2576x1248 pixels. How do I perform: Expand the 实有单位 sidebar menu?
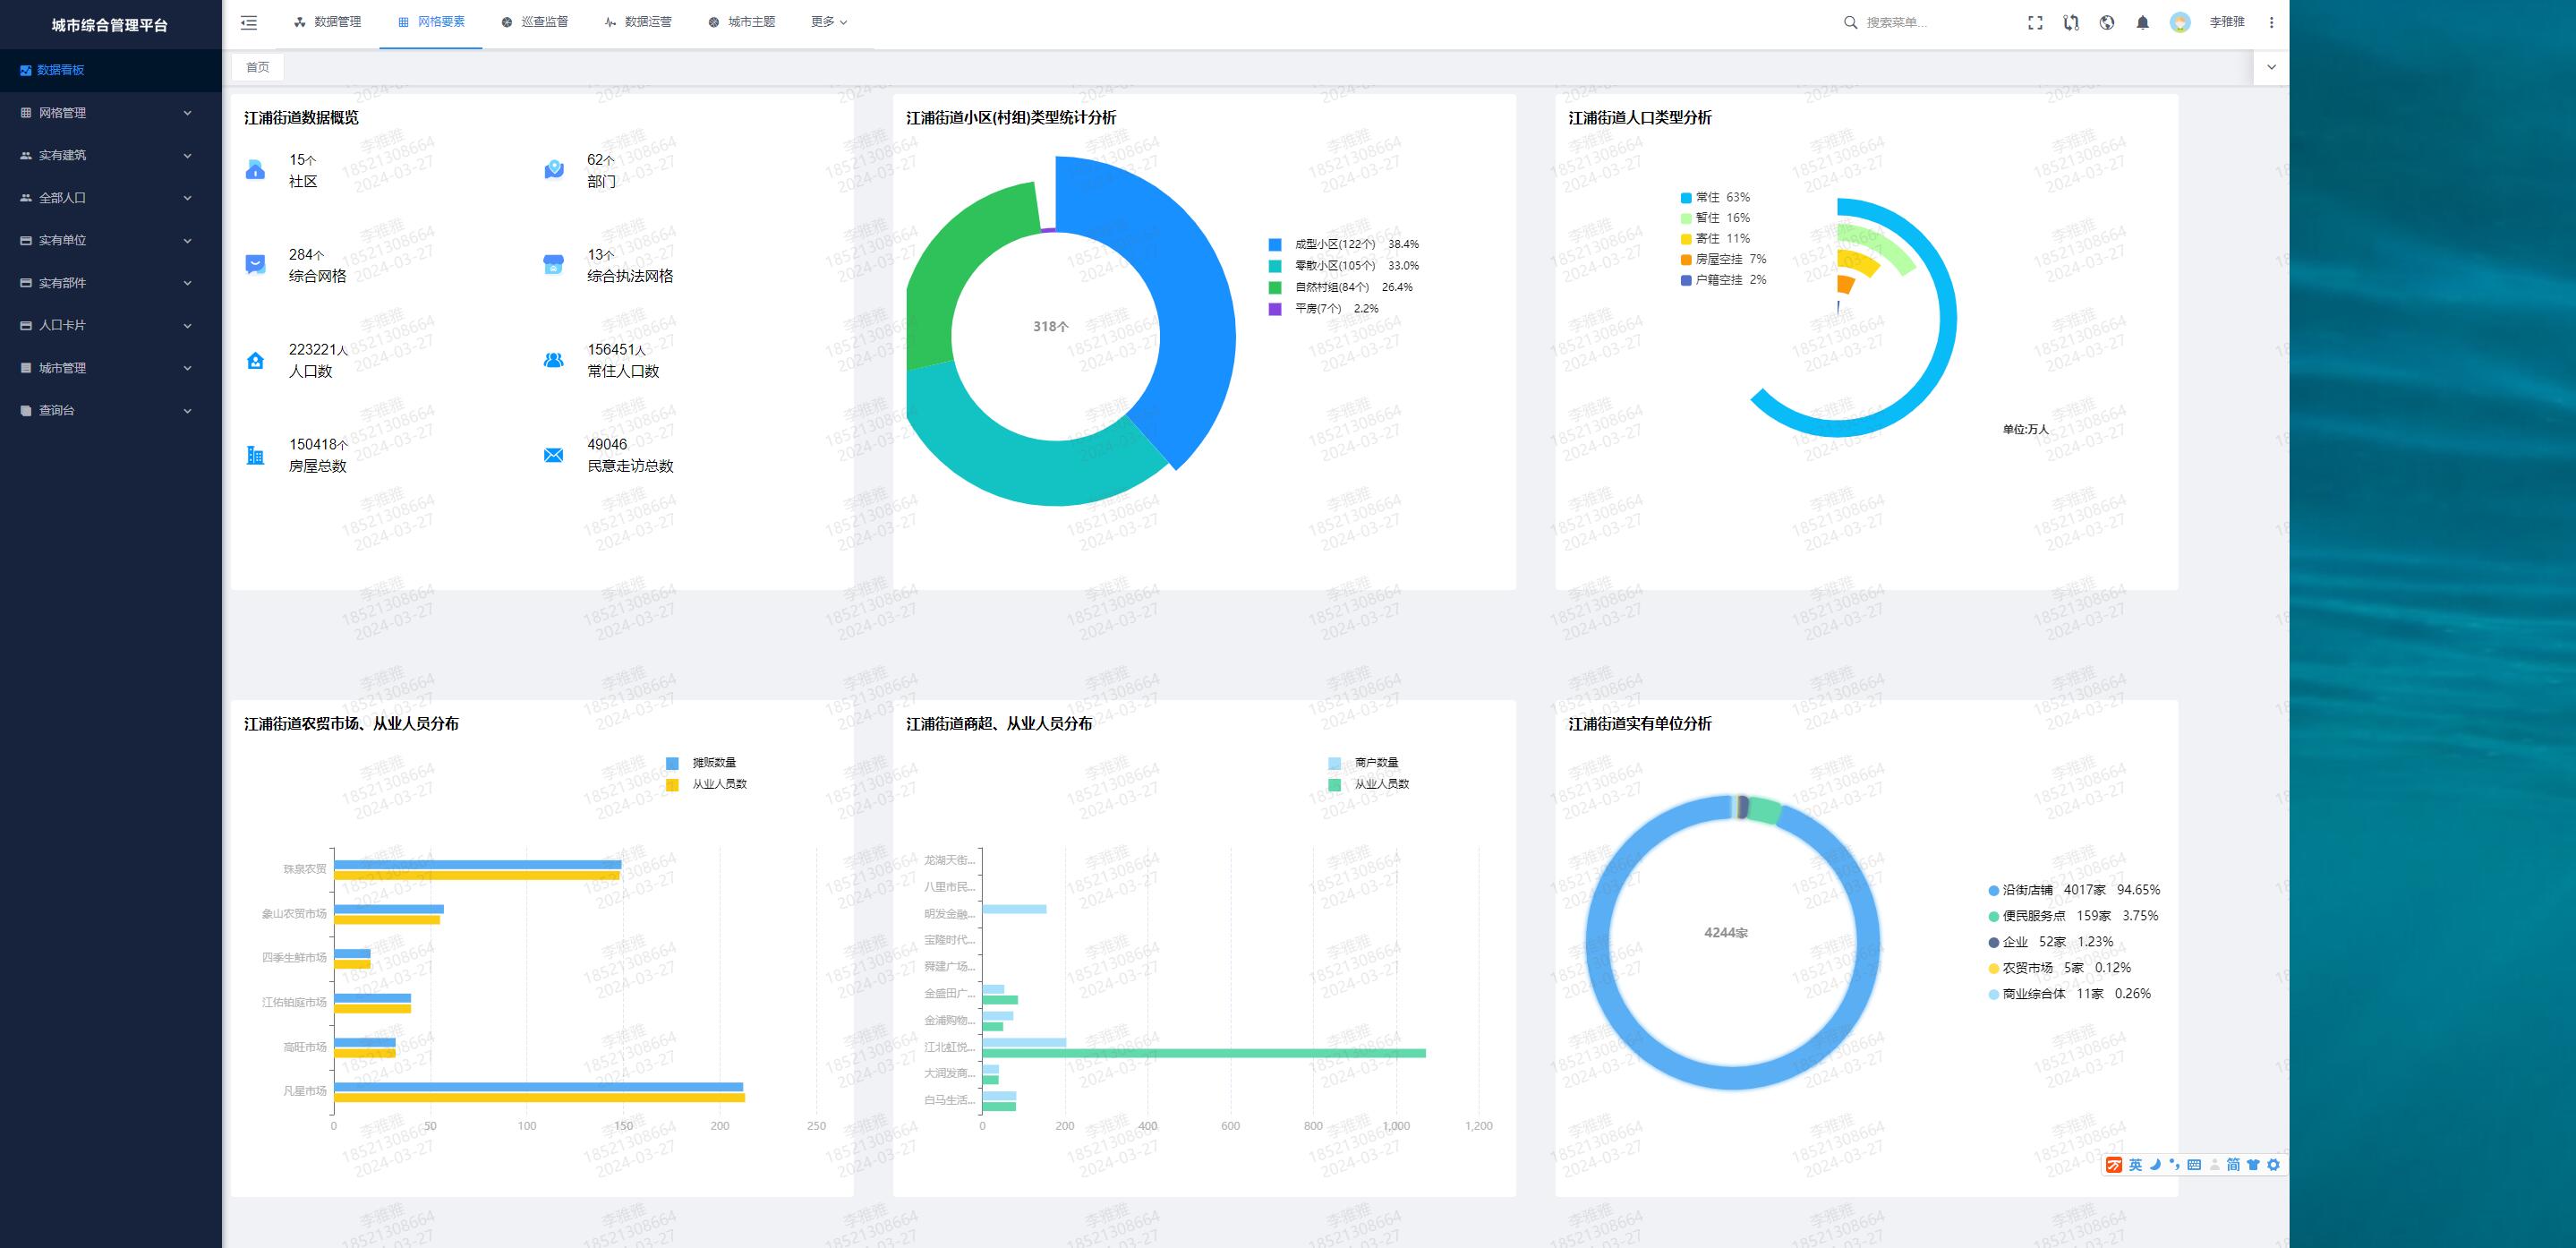coord(110,241)
